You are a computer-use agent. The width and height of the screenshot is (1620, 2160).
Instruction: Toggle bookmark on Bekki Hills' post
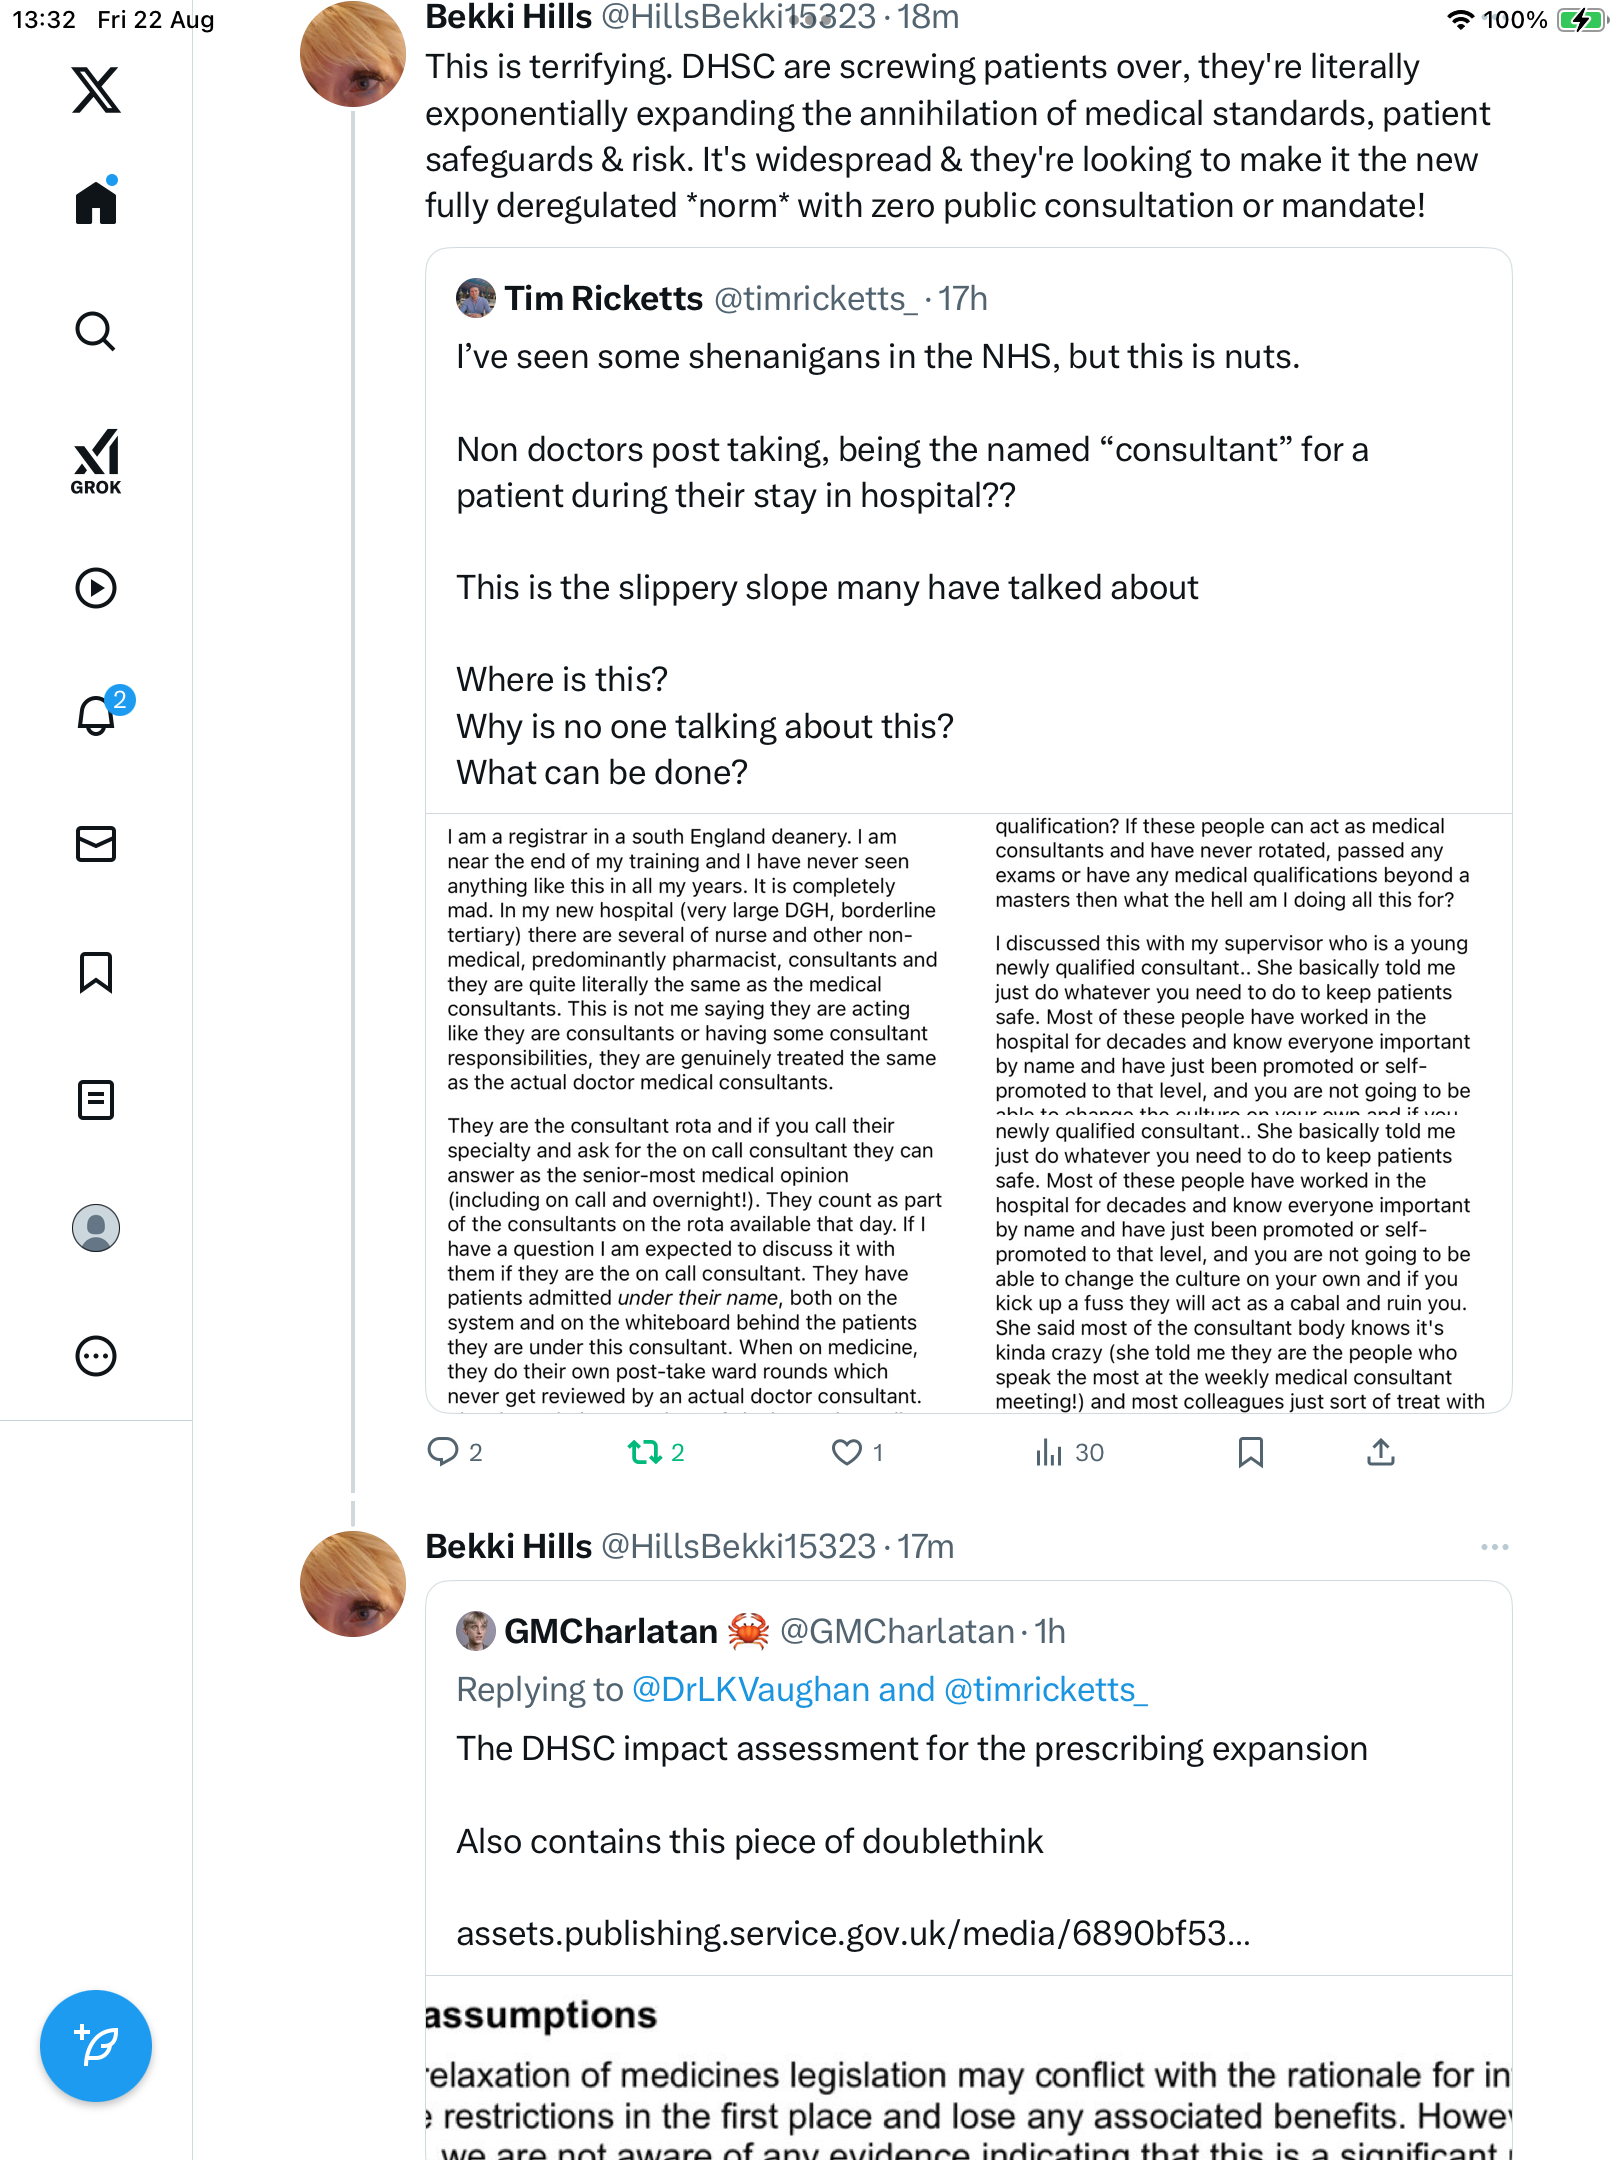pyautogui.click(x=1250, y=1452)
